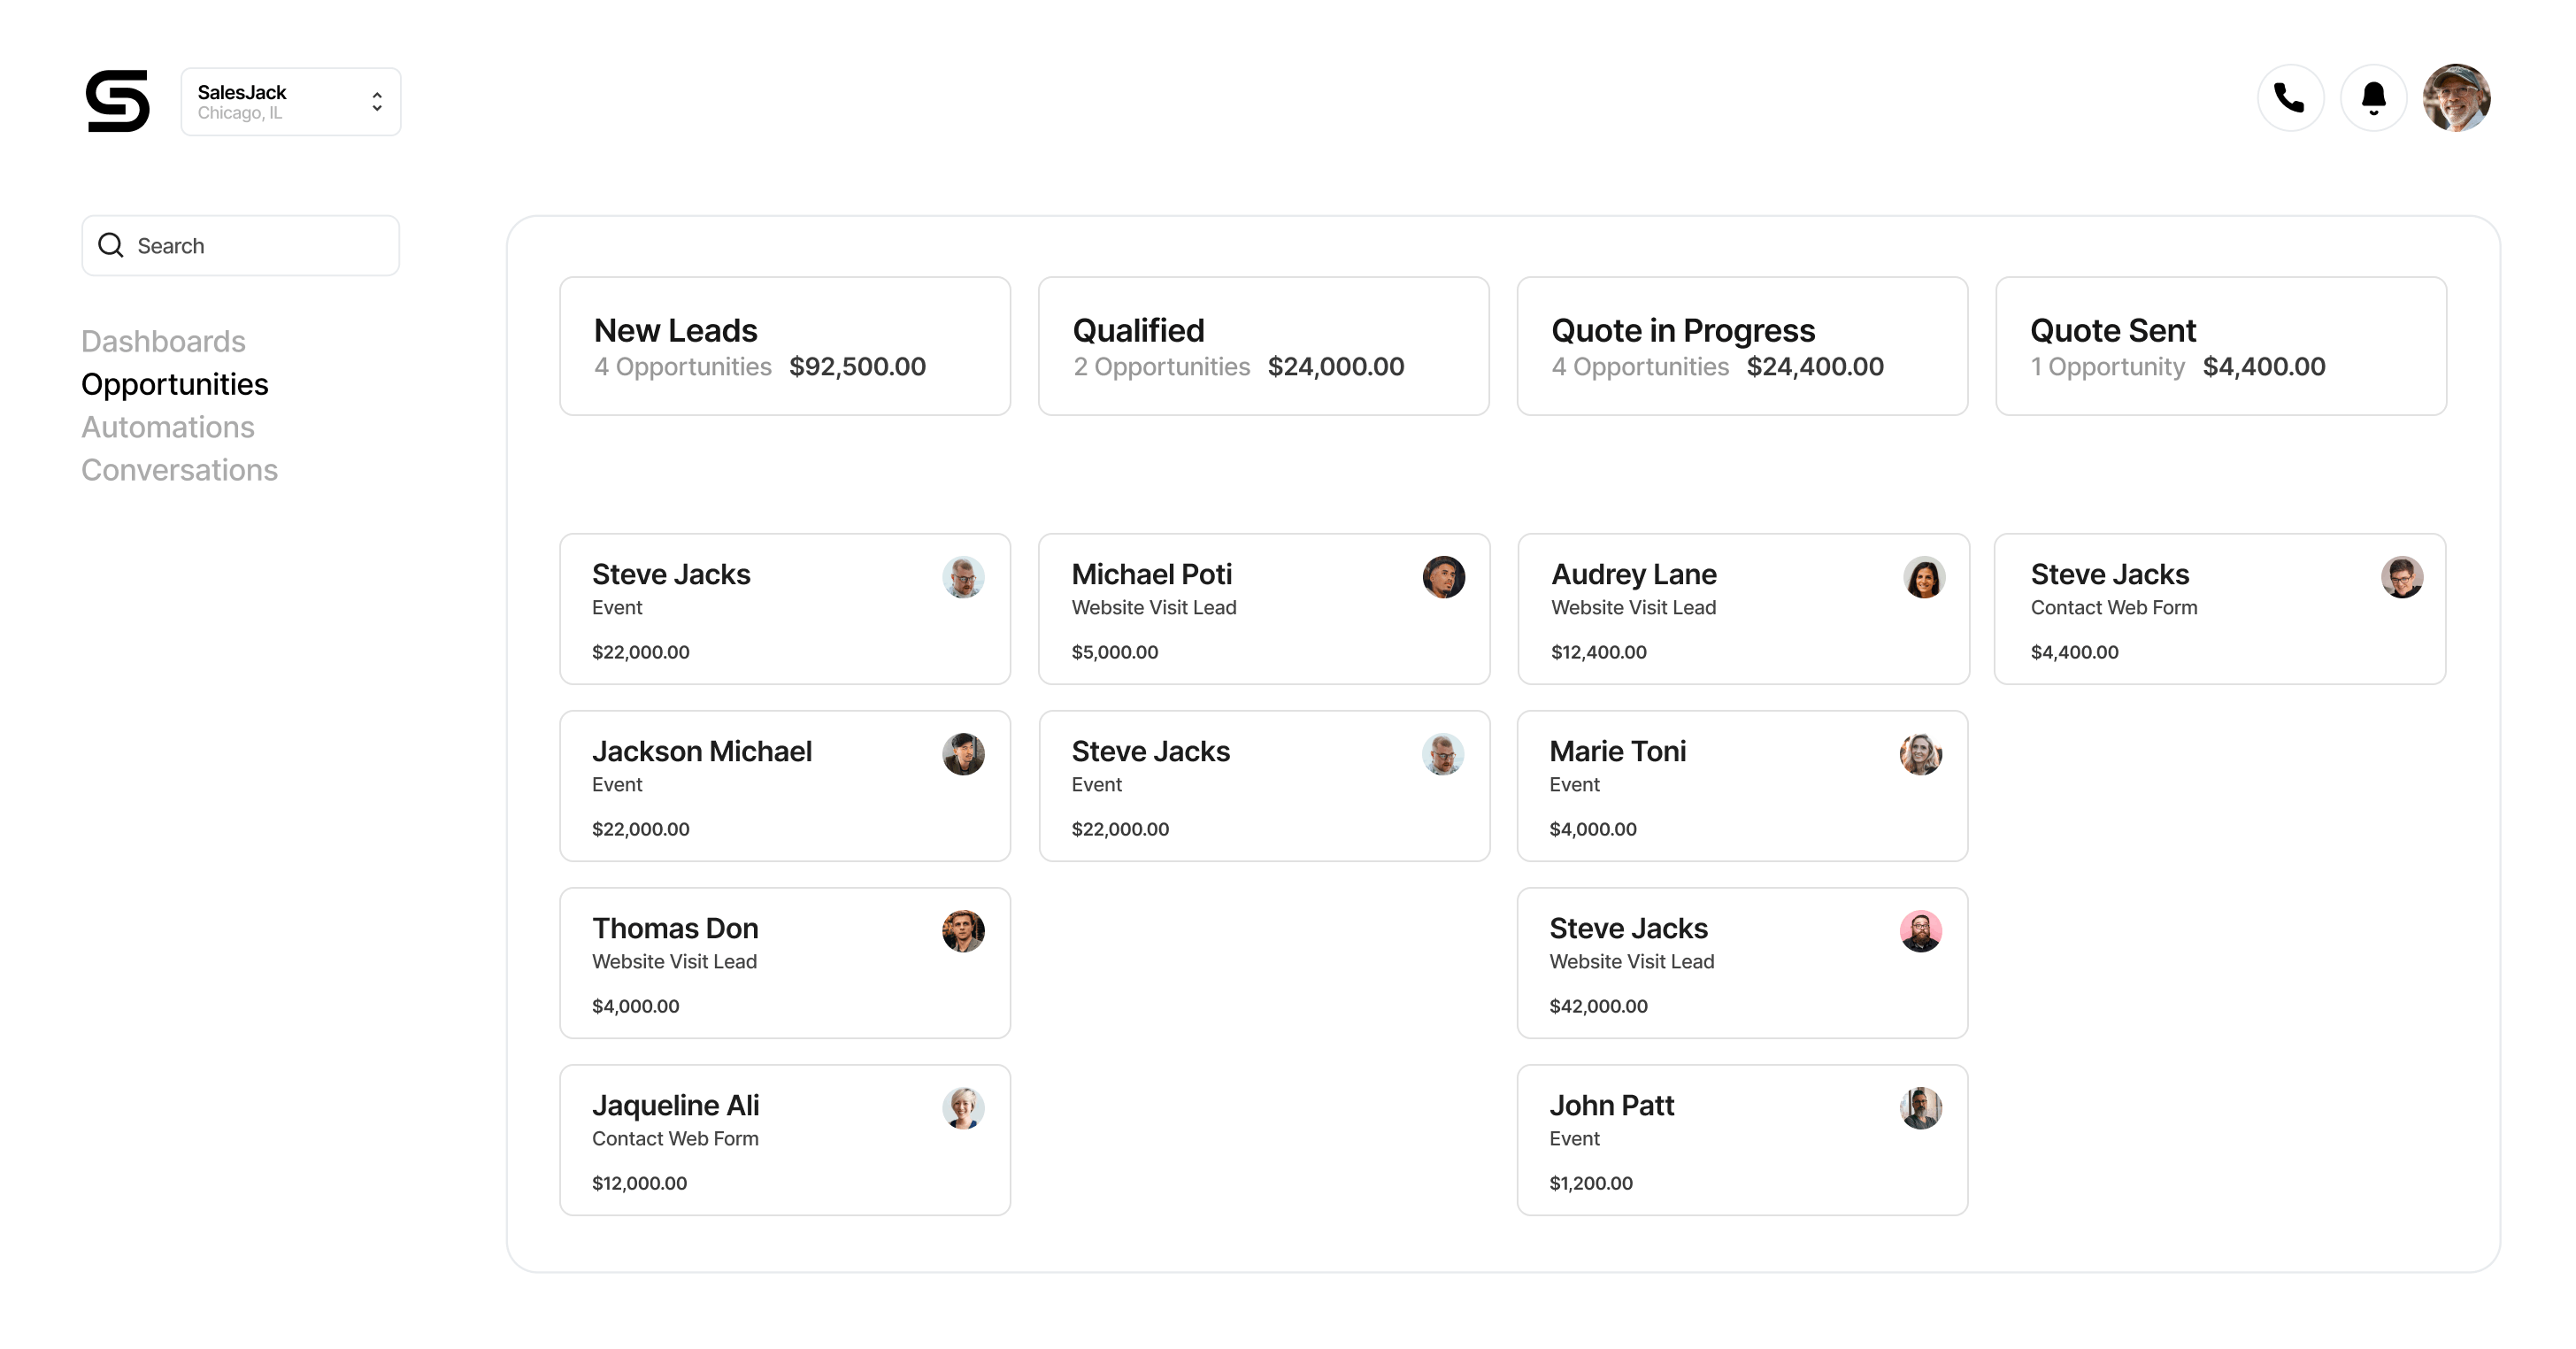Click the phone call icon
The height and width of the screenshot is (1349, 2576).
point(2290,98)
